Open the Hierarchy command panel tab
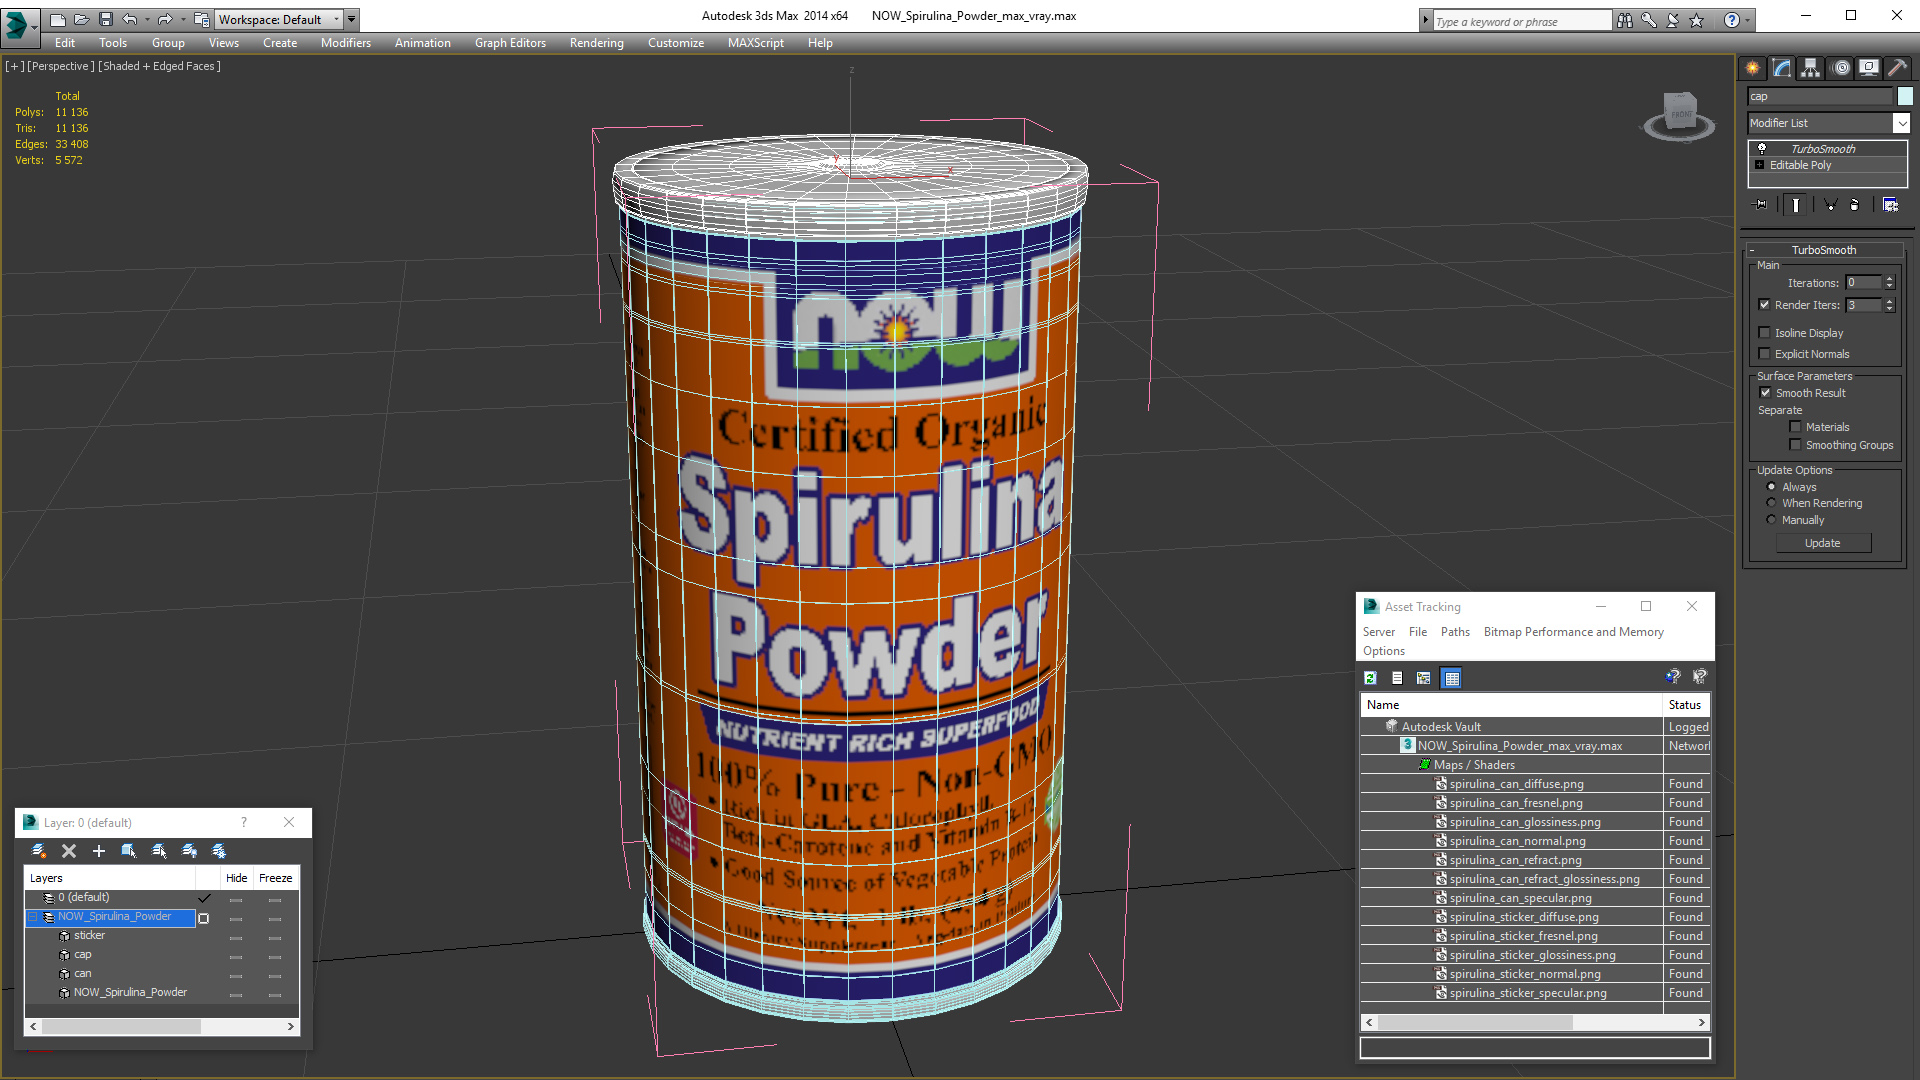Screen dimensions: 1920x1080 (1811, 68)
